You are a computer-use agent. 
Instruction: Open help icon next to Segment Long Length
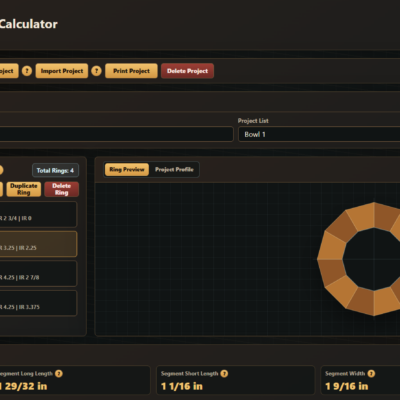[59, 374]
